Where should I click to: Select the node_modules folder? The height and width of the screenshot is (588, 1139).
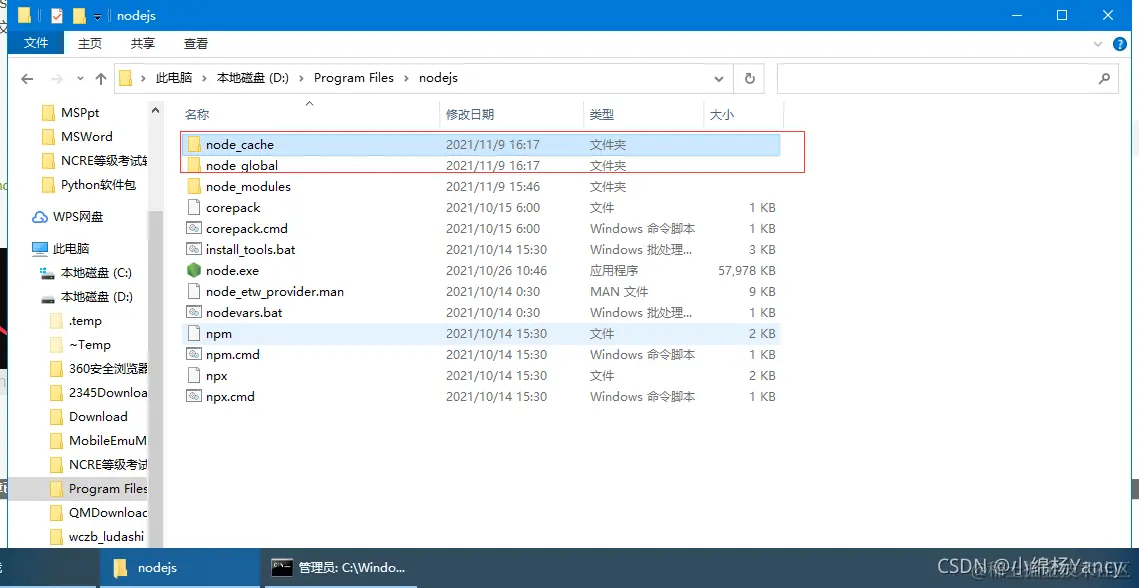(480, 187)
